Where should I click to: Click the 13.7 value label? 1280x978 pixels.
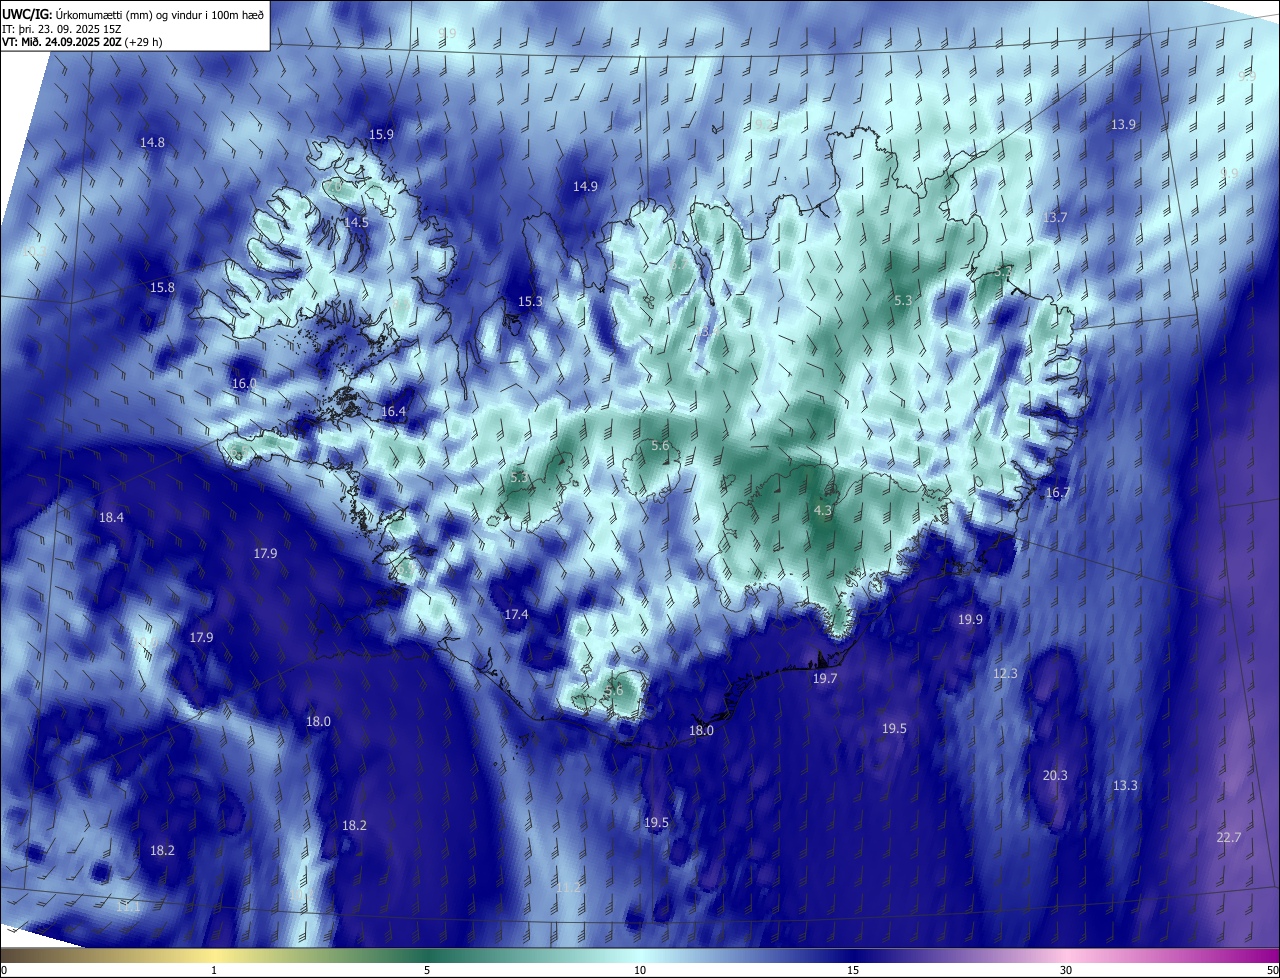[1056, 218]
